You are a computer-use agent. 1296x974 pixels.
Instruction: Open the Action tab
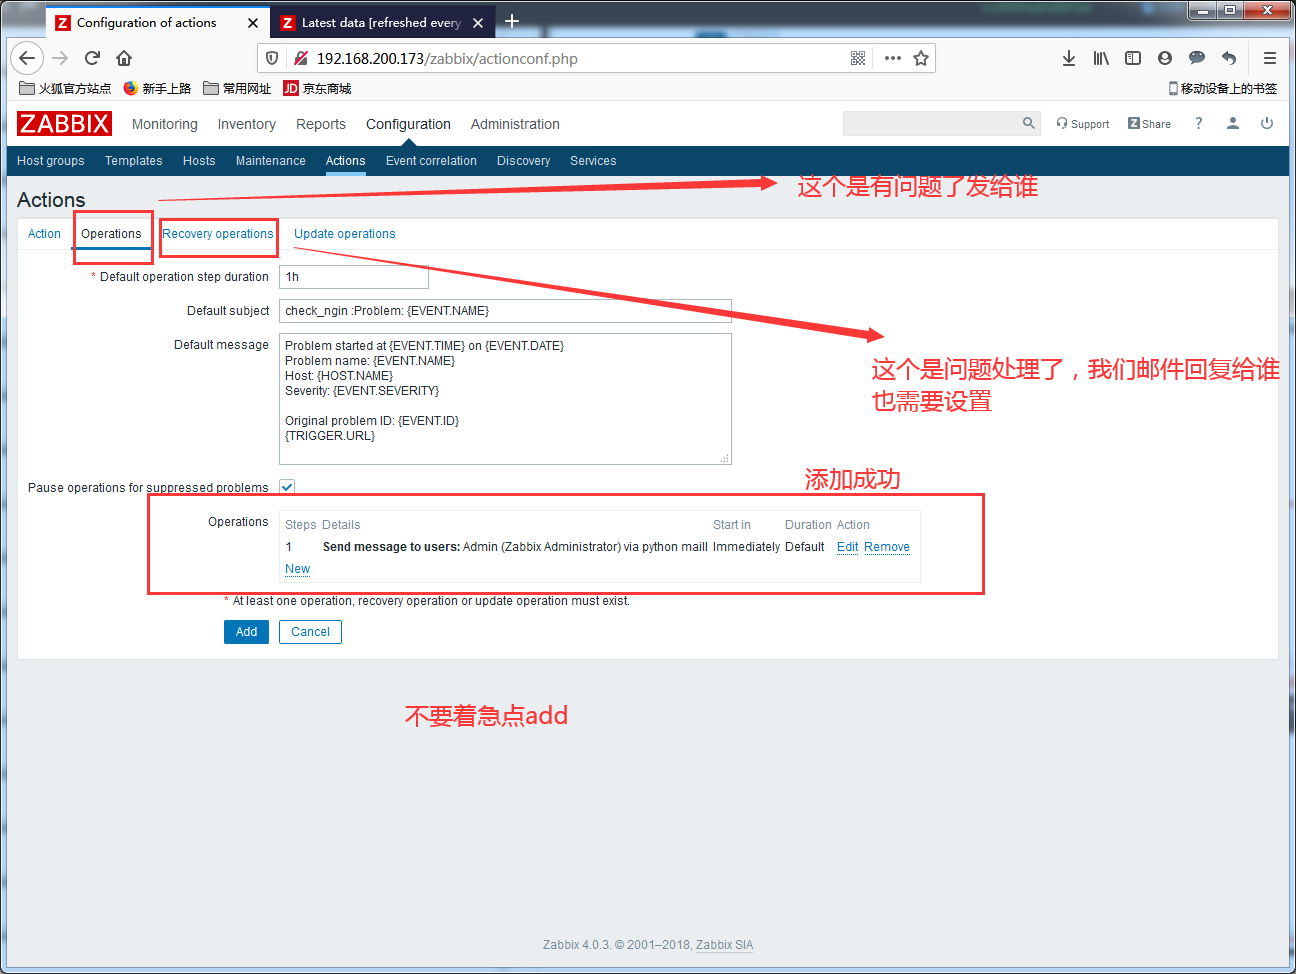[x=44, y=234]
